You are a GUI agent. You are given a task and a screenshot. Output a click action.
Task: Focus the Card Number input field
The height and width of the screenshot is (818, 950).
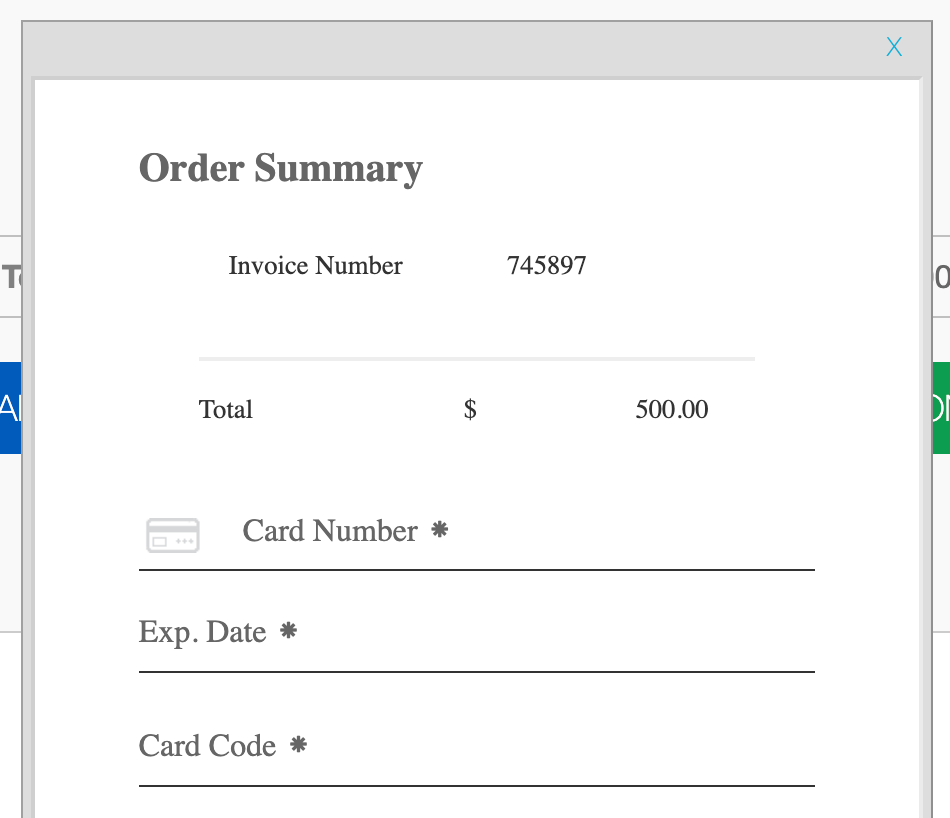pos(476,531)
